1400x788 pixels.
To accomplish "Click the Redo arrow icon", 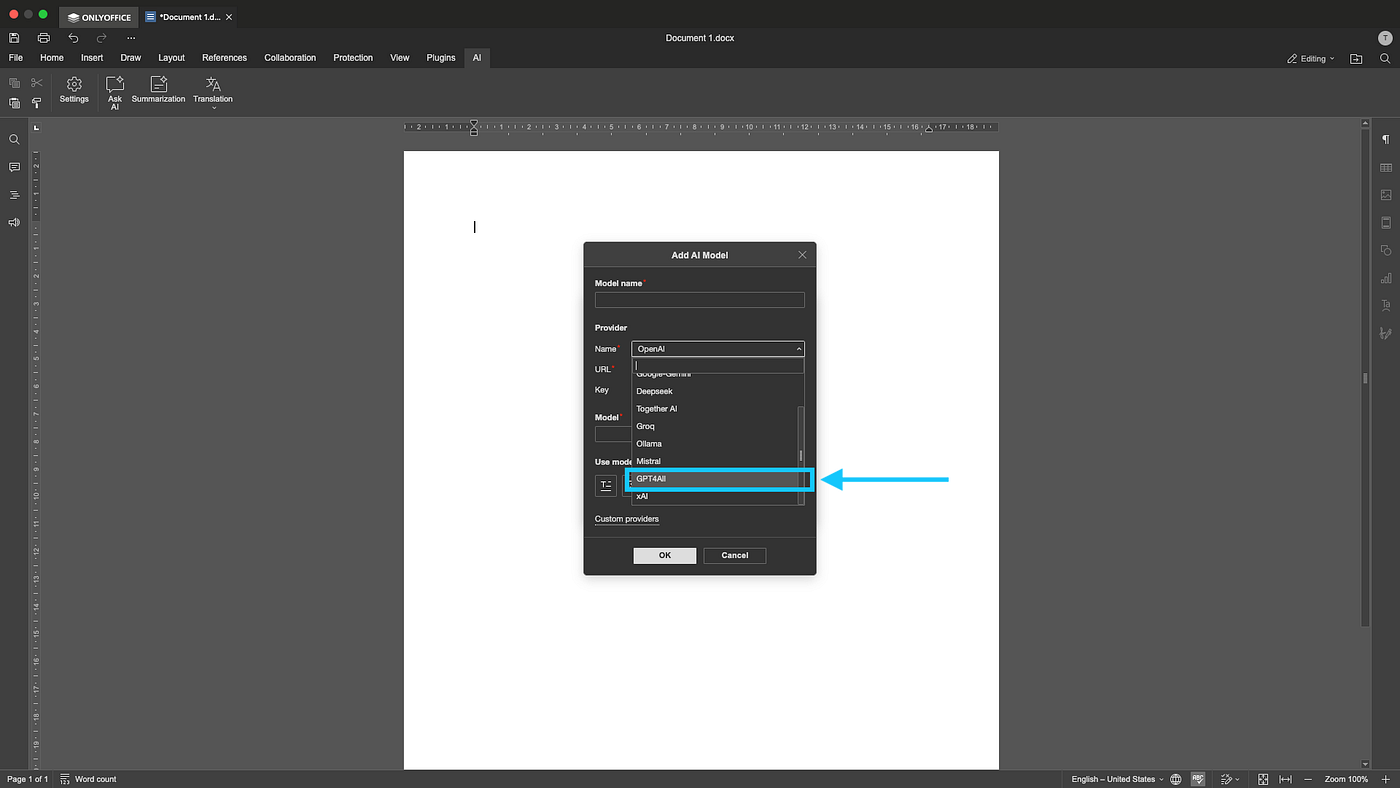I will click(x=101, y=38).
